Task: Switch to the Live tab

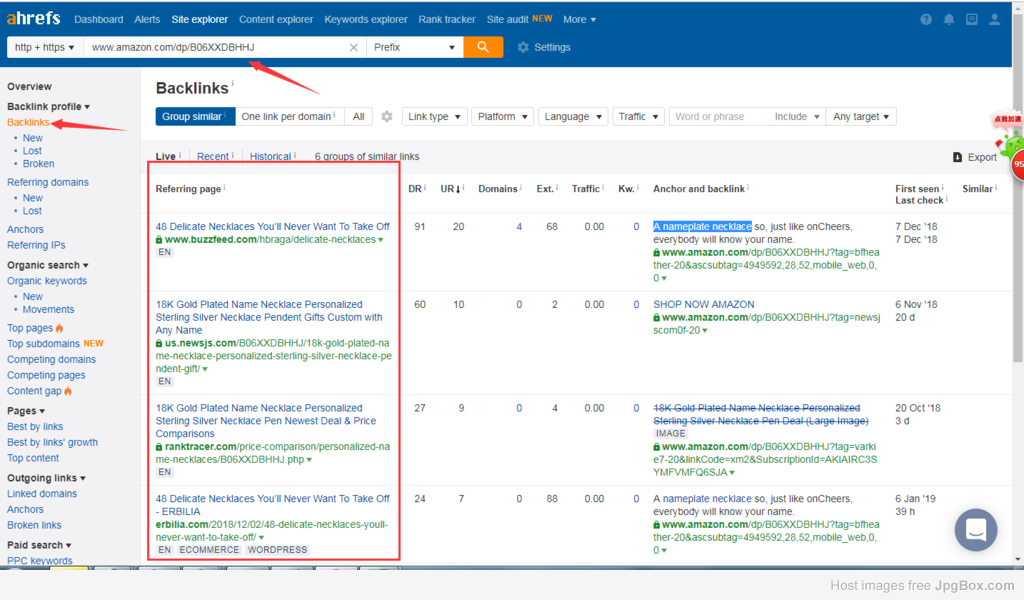Action: (165, 157)
